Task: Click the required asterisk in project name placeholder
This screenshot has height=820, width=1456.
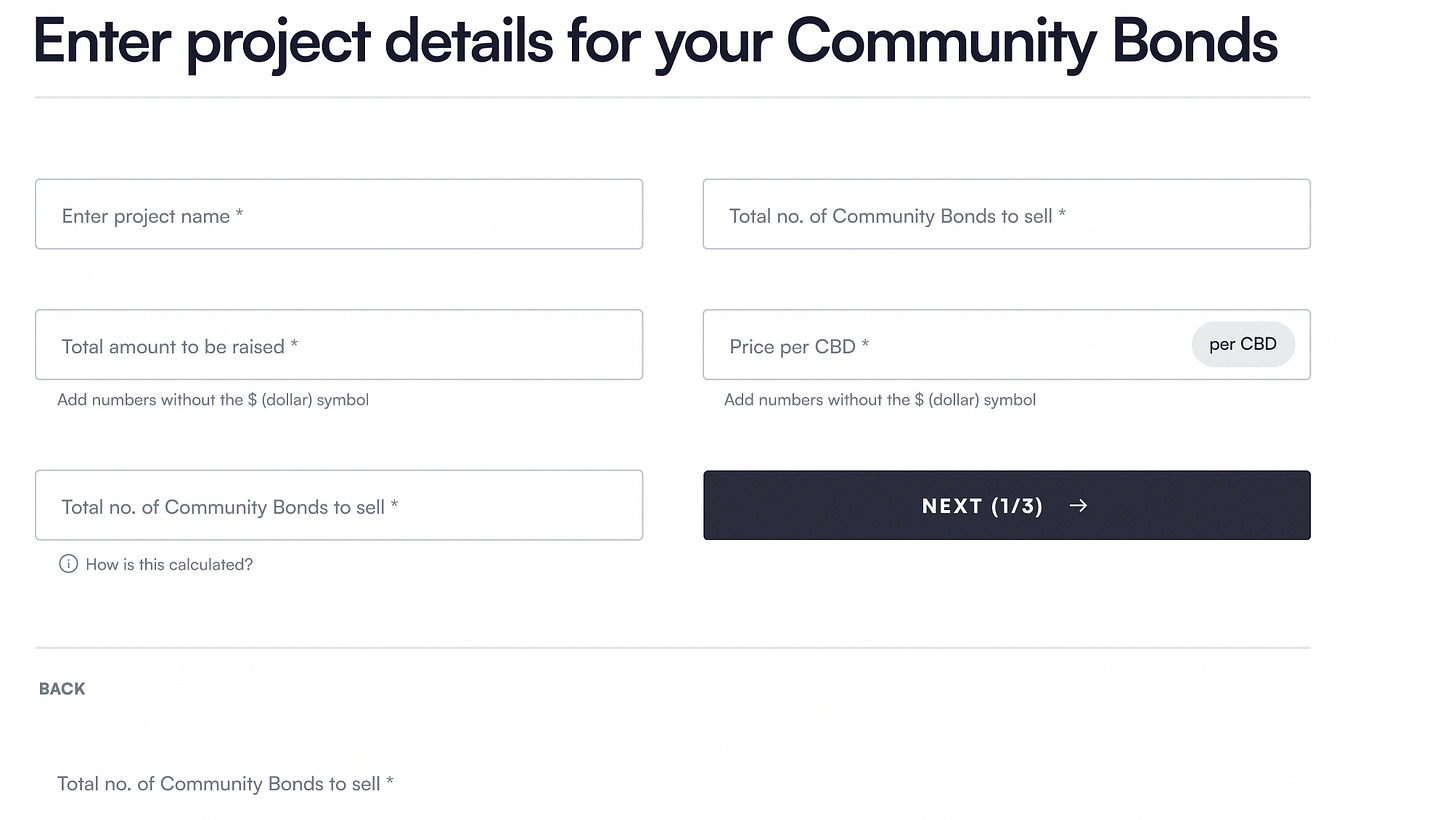Action: (240, 215)
